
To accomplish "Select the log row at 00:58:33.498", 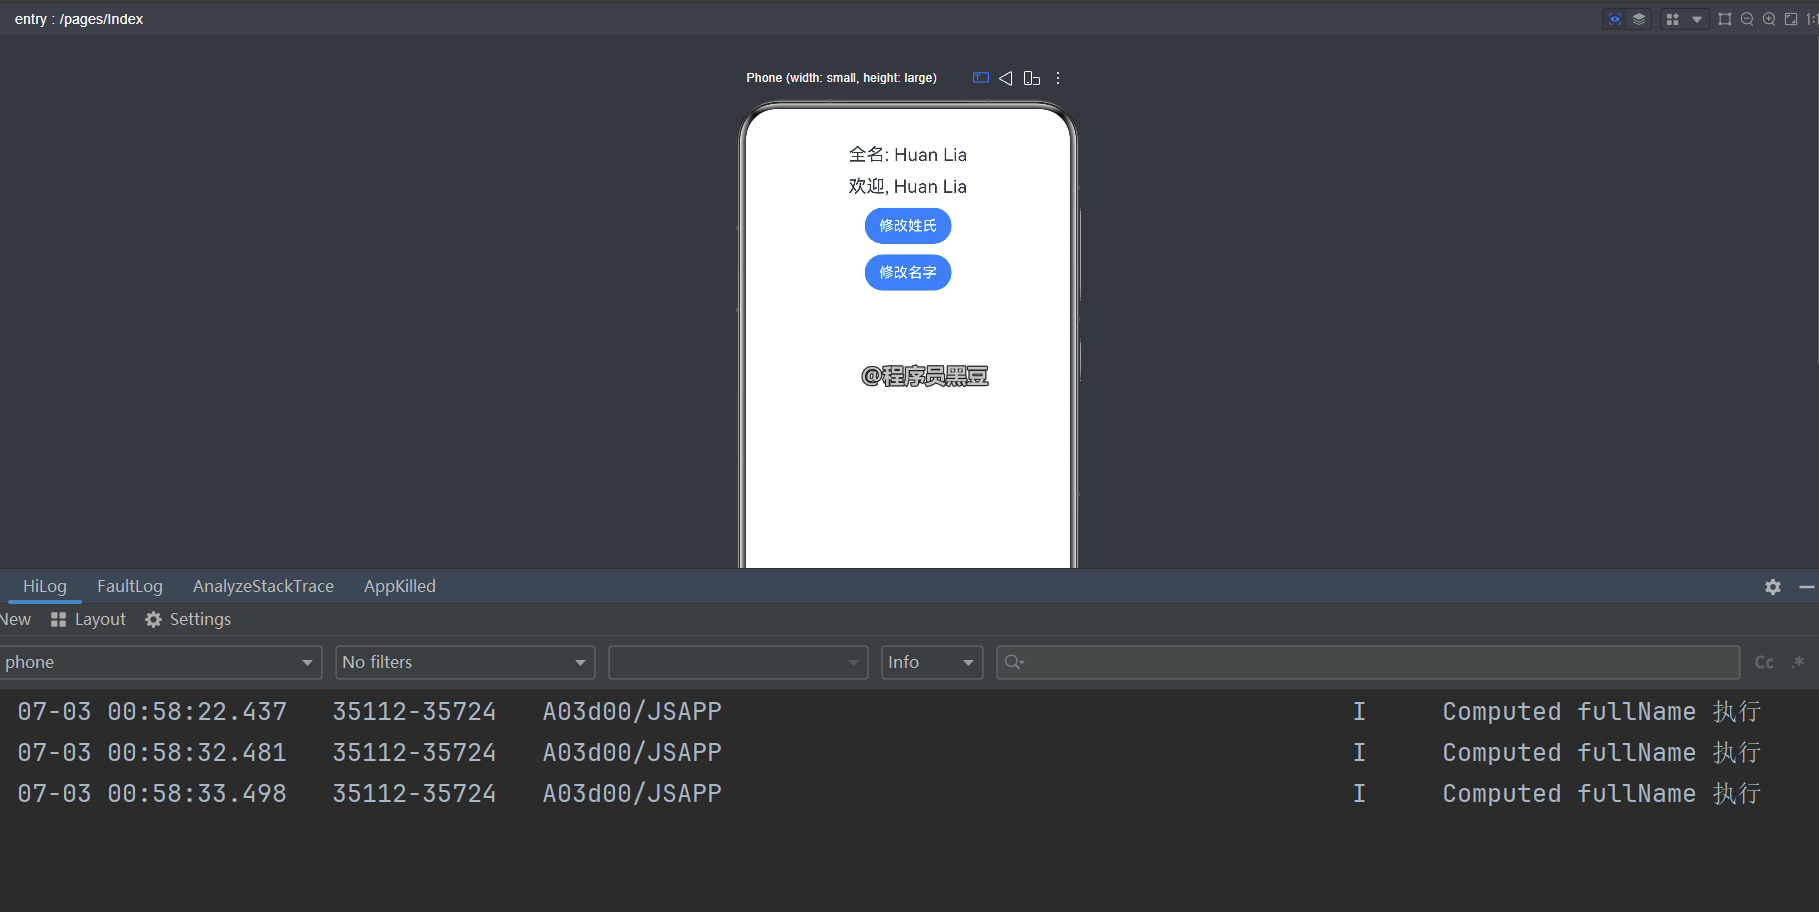I will click(x=909, y=794).
